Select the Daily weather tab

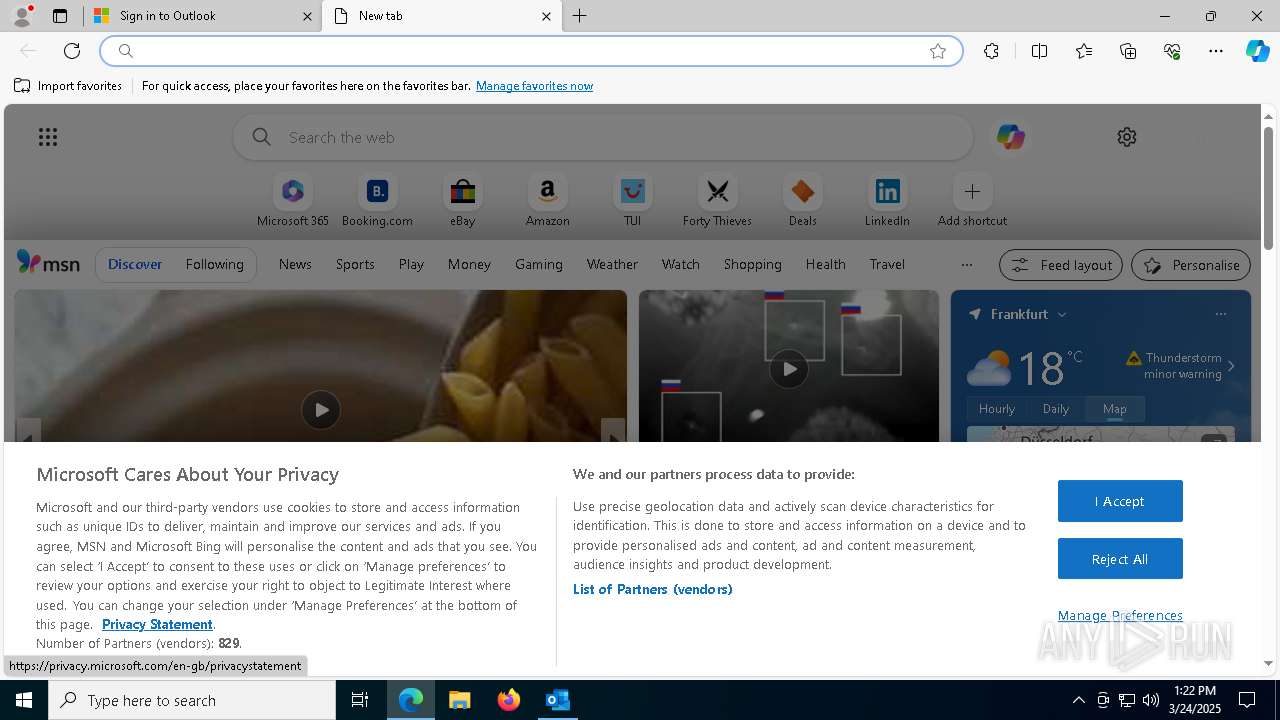click(x=1056, y=409)
